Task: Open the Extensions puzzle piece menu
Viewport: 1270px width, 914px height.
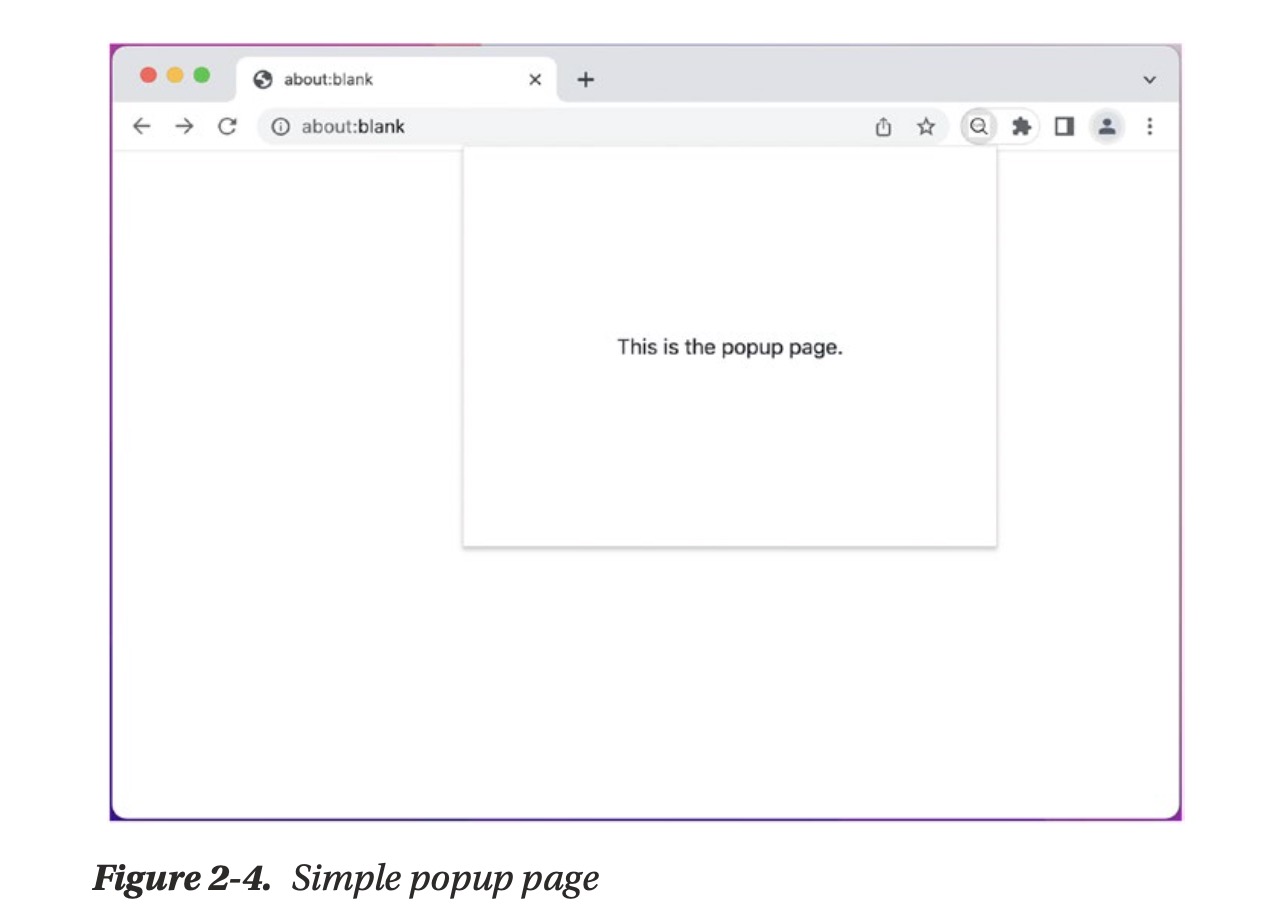Action: 1021,127
